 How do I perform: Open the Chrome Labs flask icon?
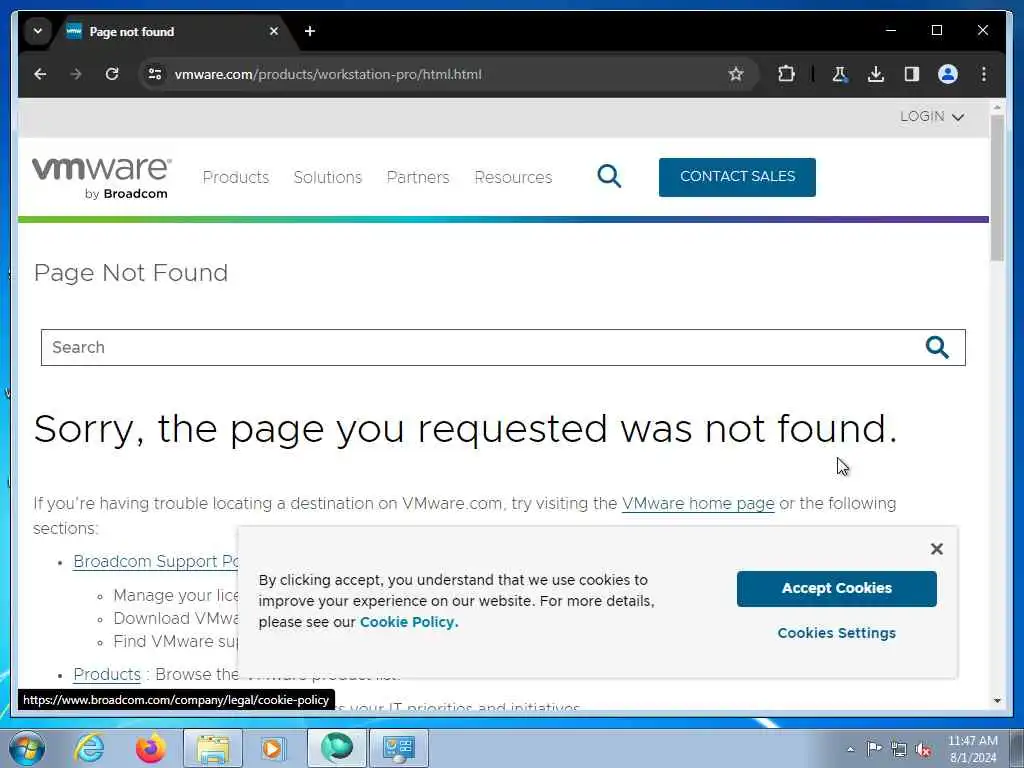[840, 74]
